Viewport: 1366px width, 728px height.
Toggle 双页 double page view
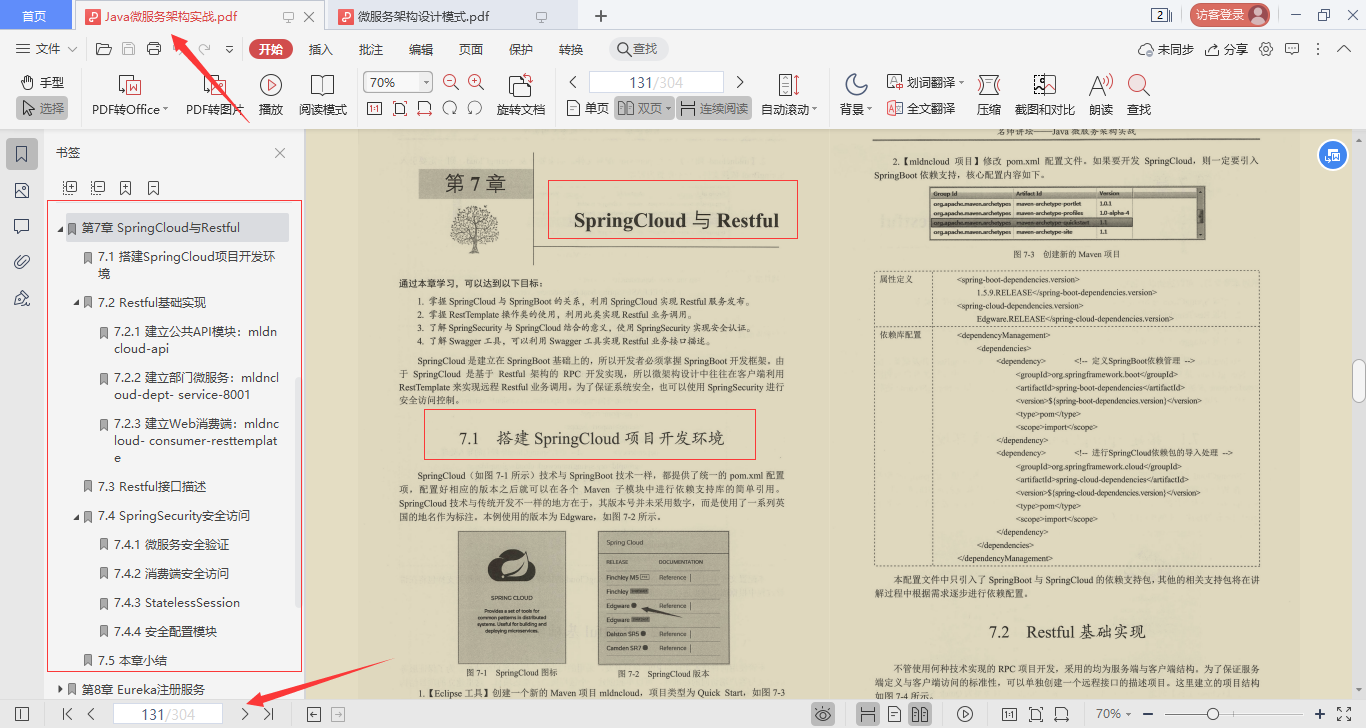[644, 108]
